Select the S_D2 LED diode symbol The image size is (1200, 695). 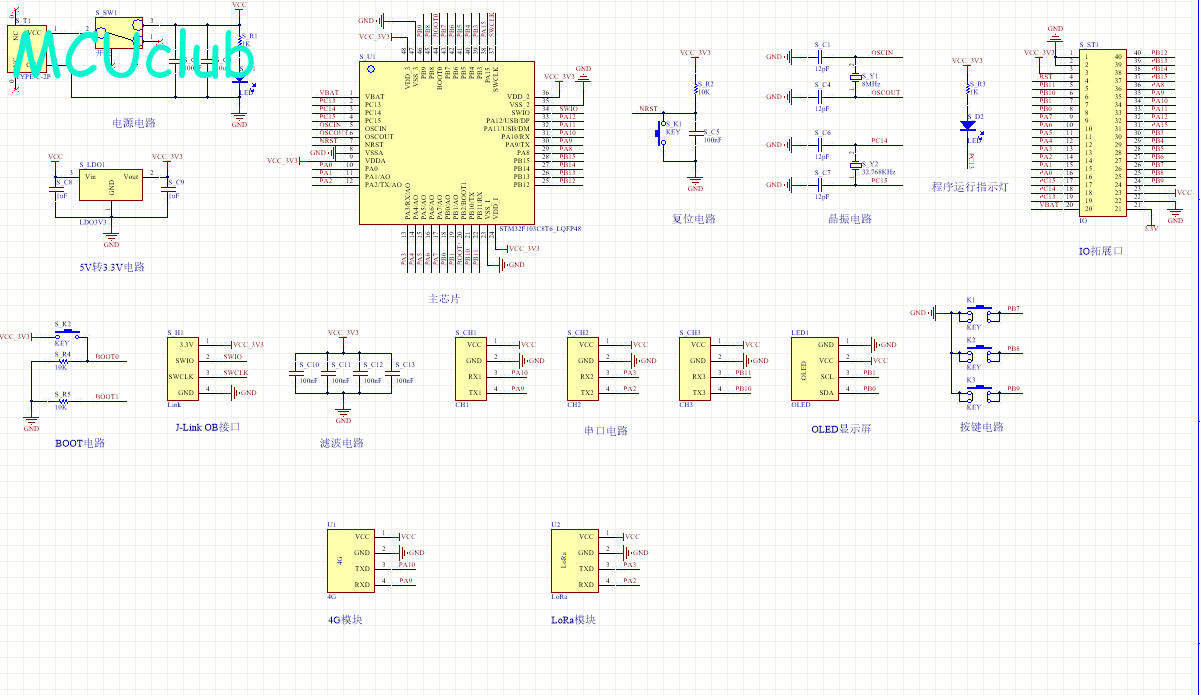(968, 126)
